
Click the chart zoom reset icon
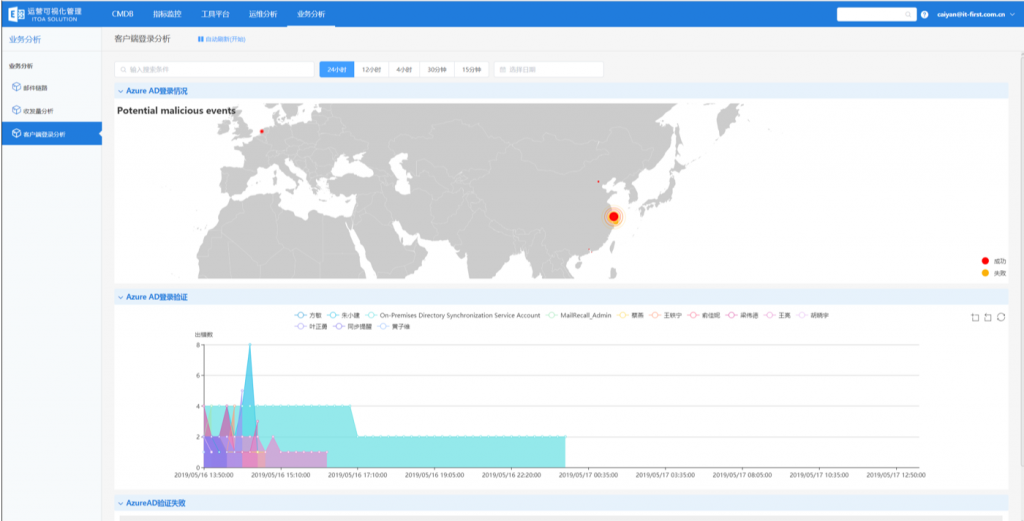(x=988, y=317)
